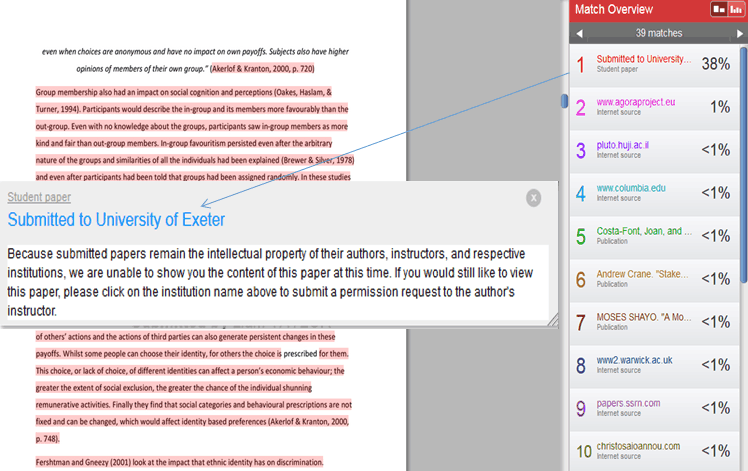The width and height of the screenshot is (748, 471).
Task: Go to previous match arrow
Action: click(x=578, y=33)
